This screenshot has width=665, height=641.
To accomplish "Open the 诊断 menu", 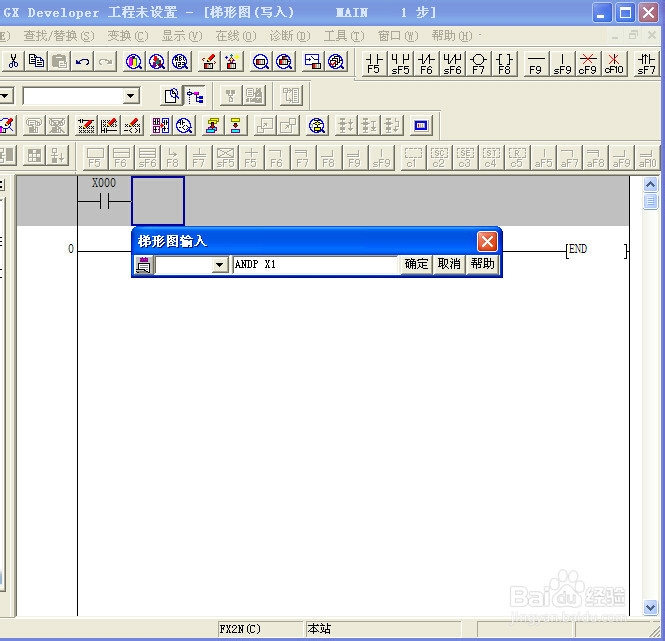I will [290, 36].
